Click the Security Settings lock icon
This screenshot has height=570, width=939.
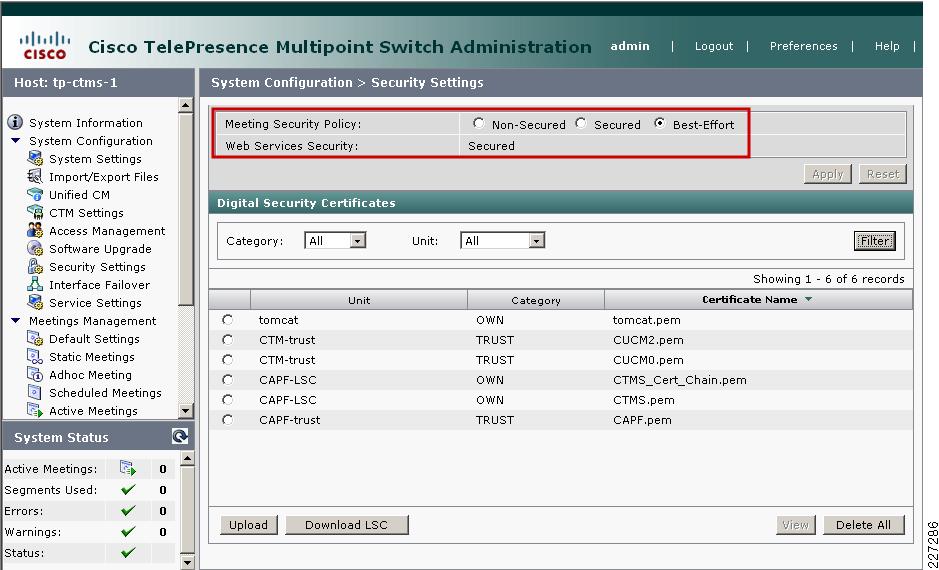pos(35,266)
